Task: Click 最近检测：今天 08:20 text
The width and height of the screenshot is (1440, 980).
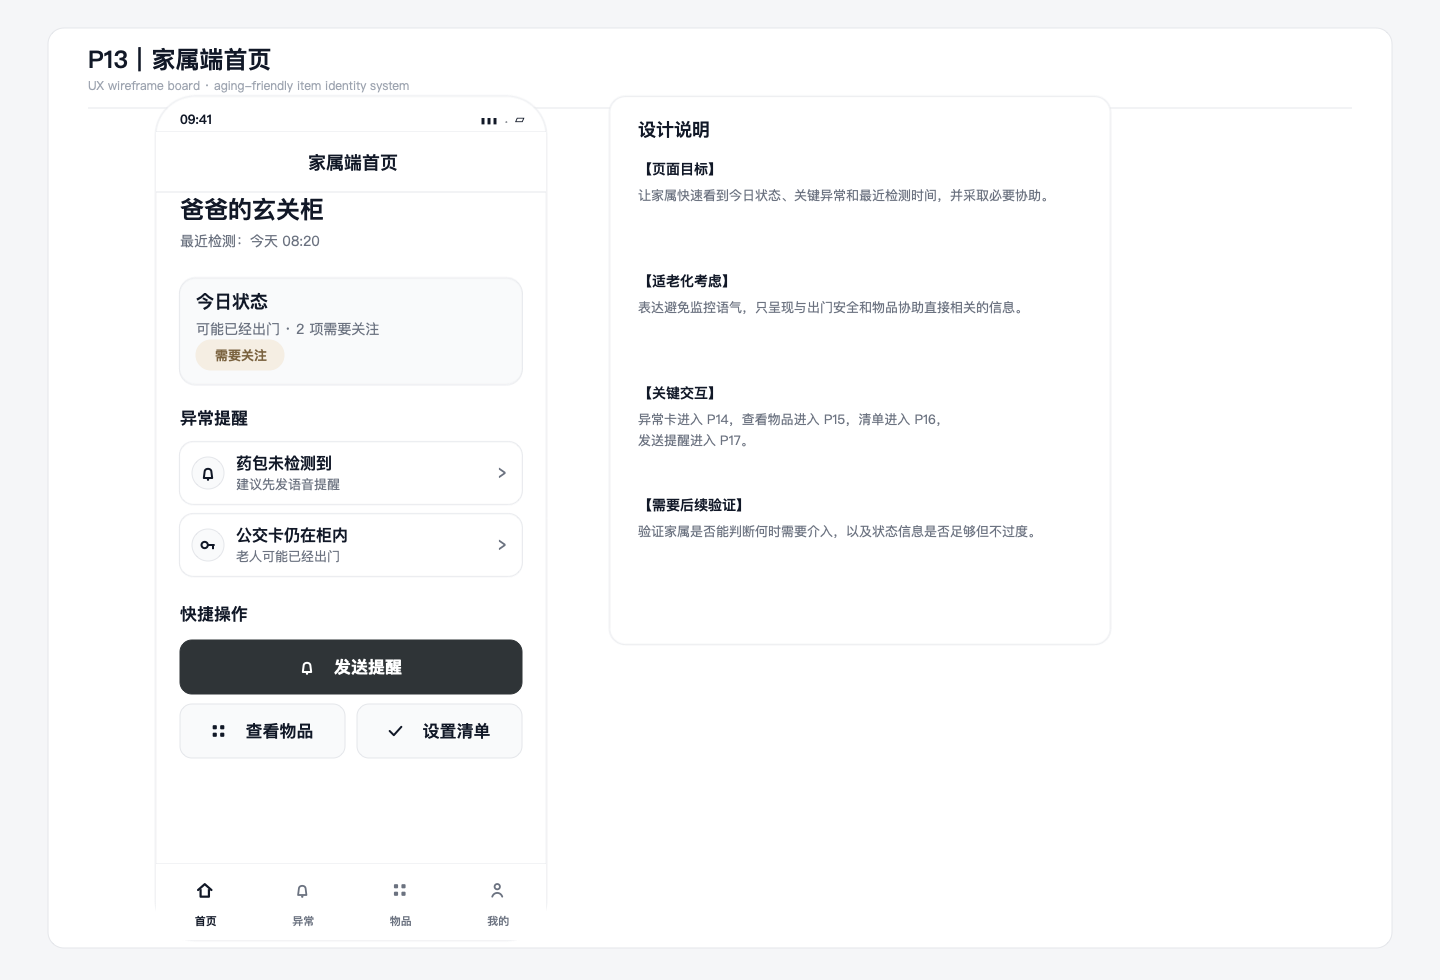Action: [x=250, y=241]
